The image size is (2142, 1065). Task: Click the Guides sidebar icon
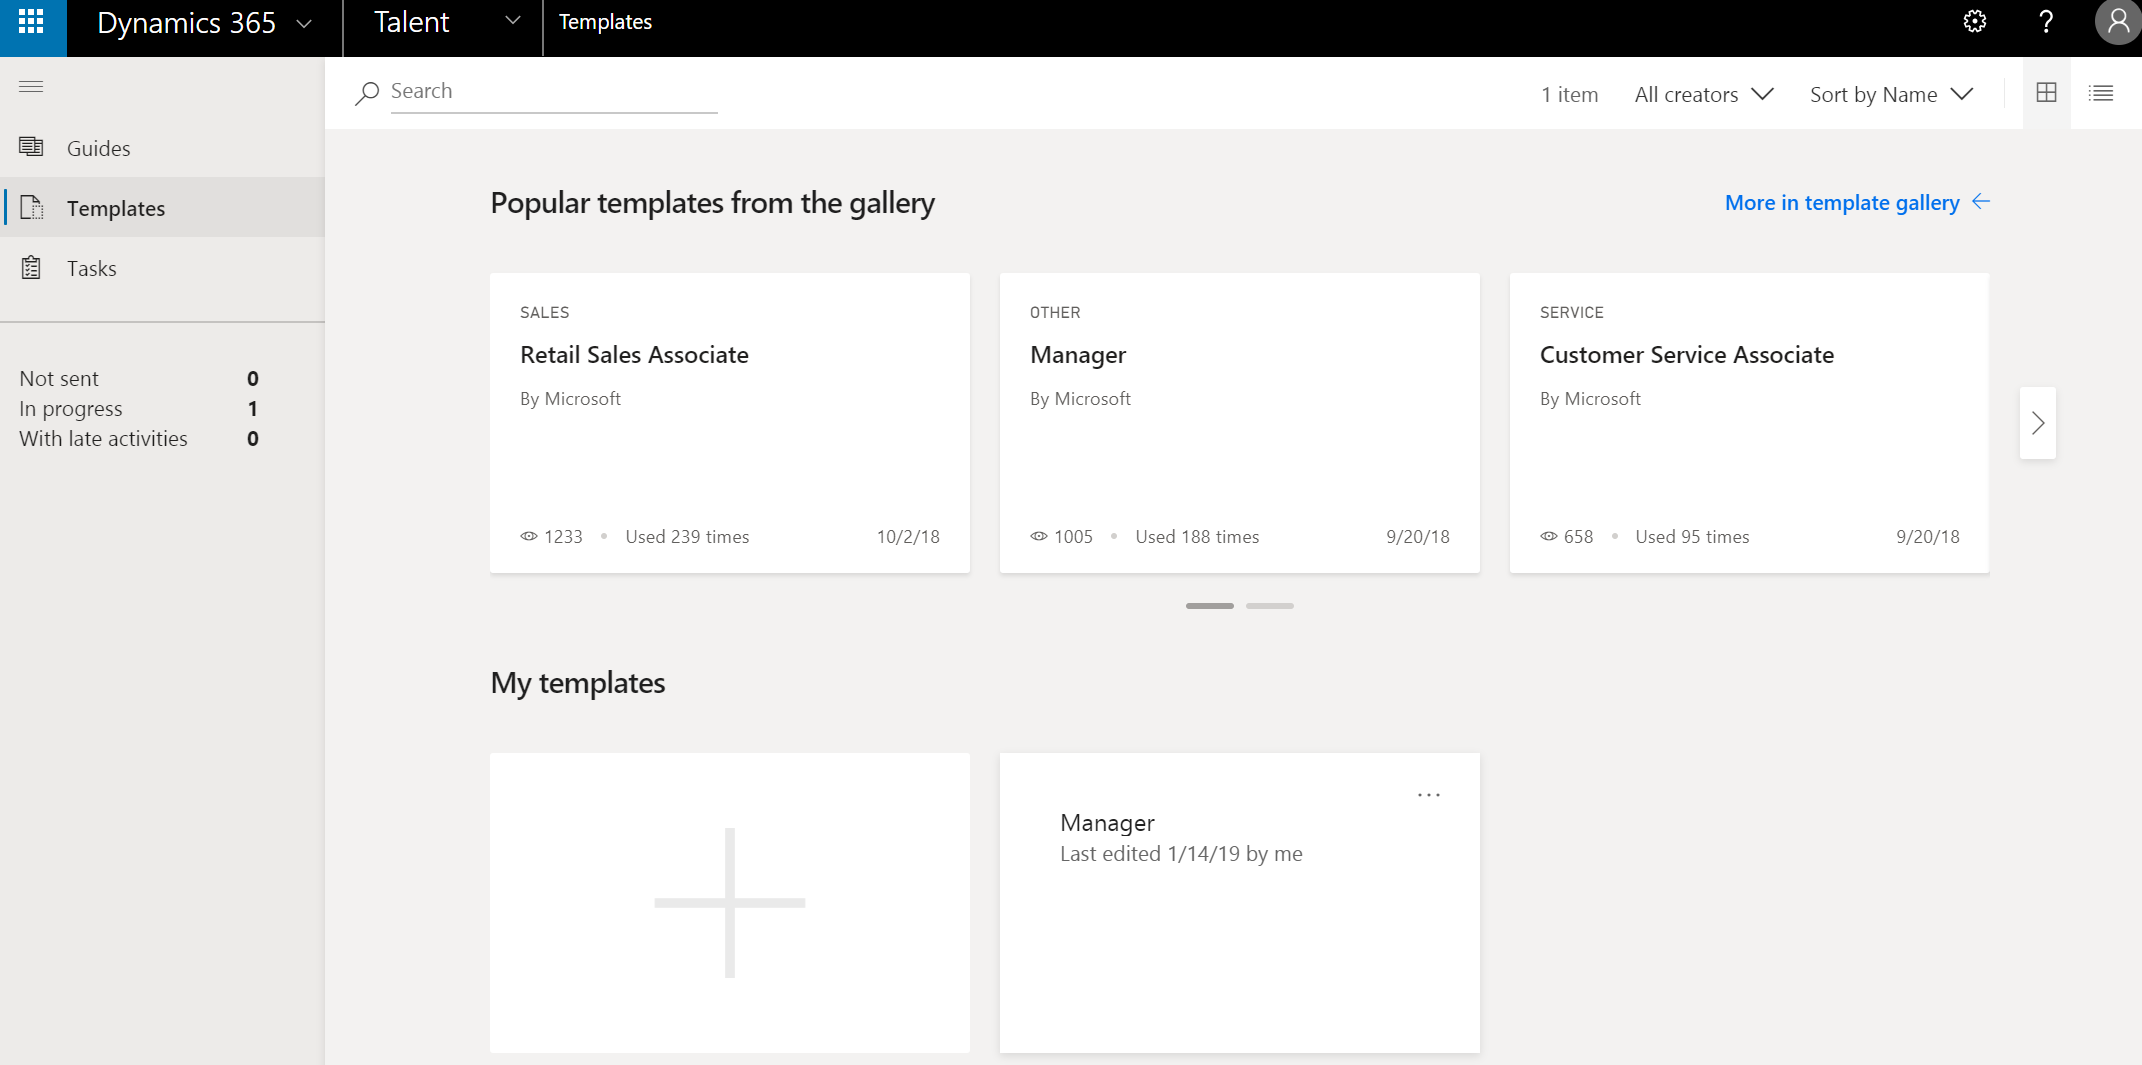point(31,147)
